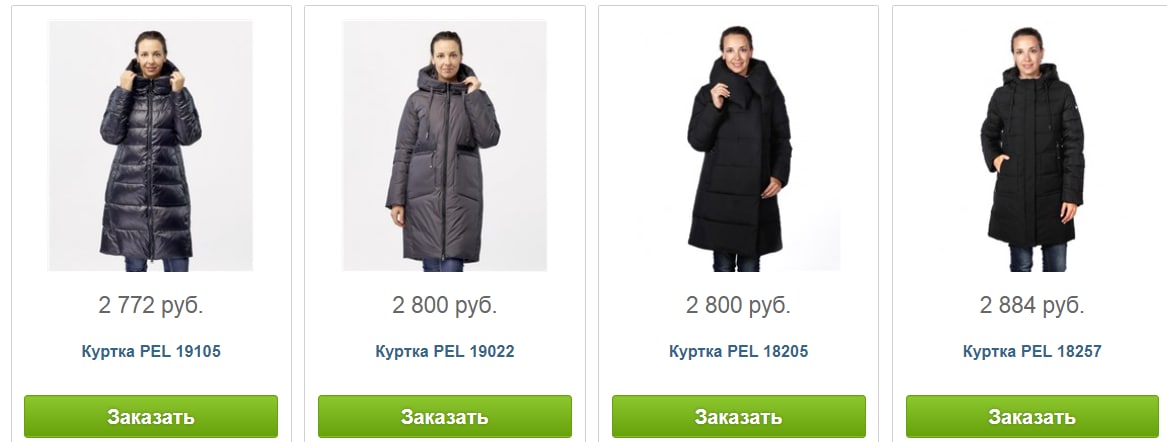1167x442 pixels.
Task: Follow the Куртка PEL 19105 title link
Action: click(x=151, y=351)
